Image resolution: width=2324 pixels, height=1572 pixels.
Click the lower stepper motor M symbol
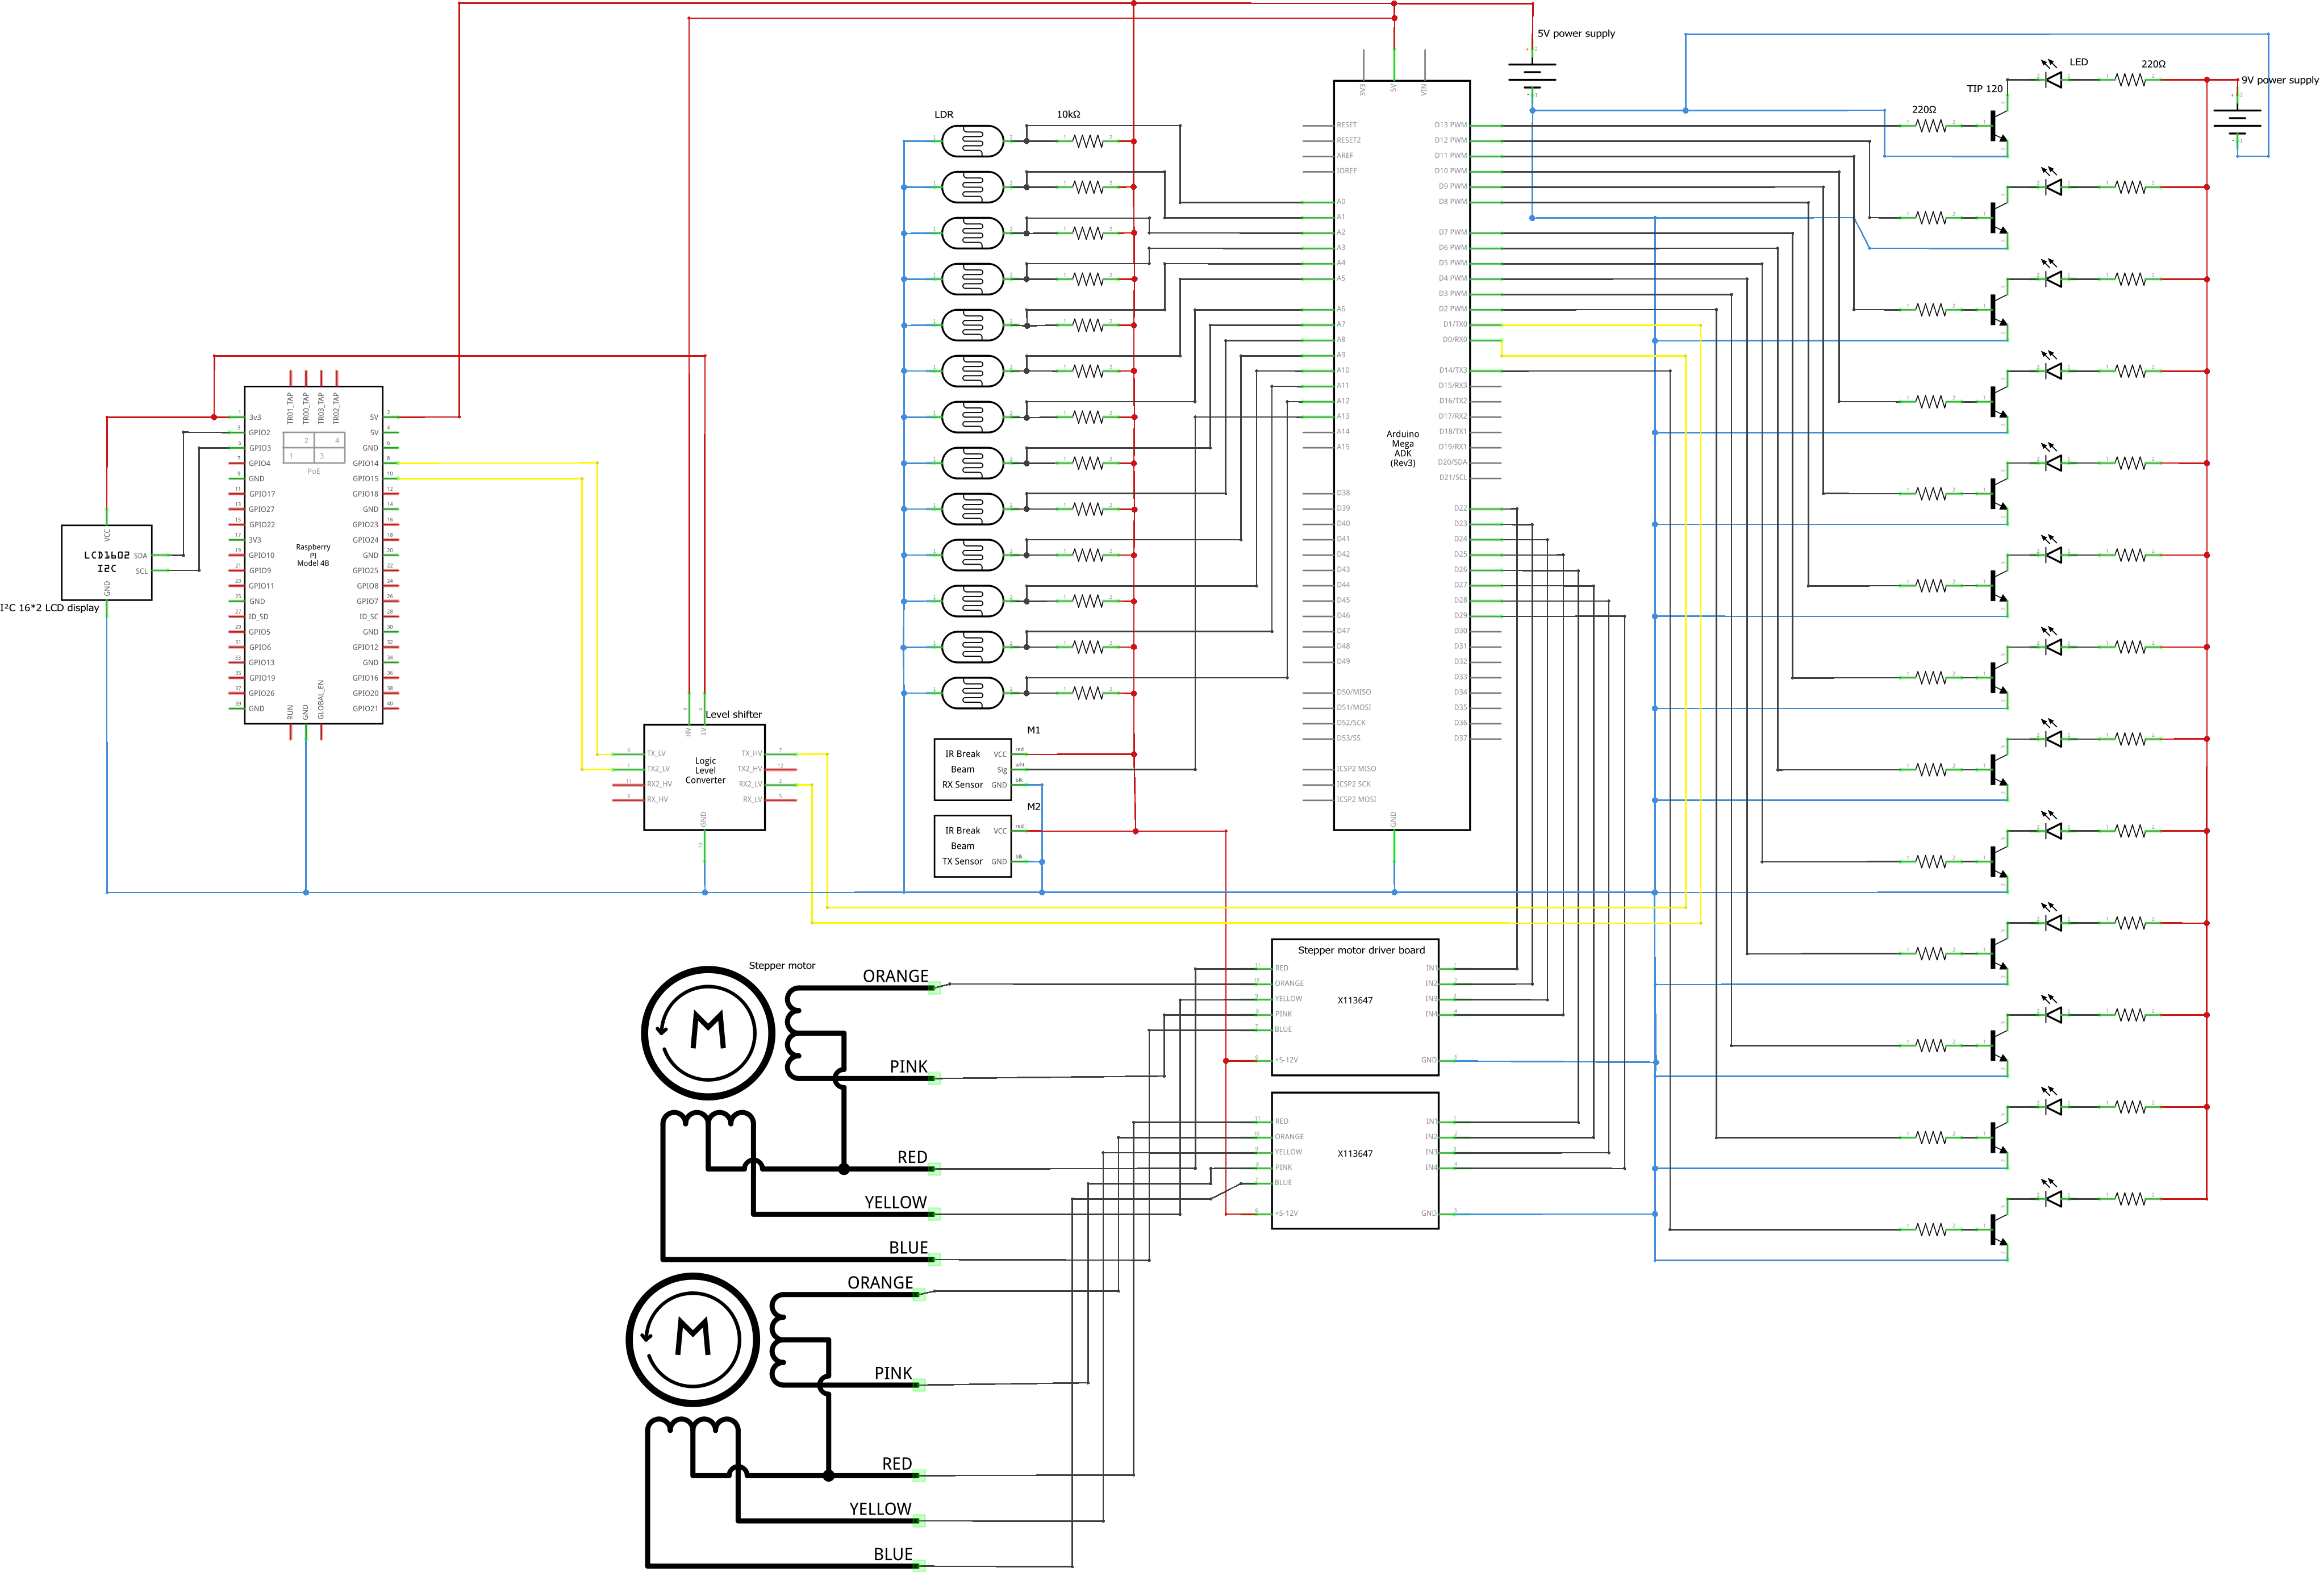(693, 1339)
